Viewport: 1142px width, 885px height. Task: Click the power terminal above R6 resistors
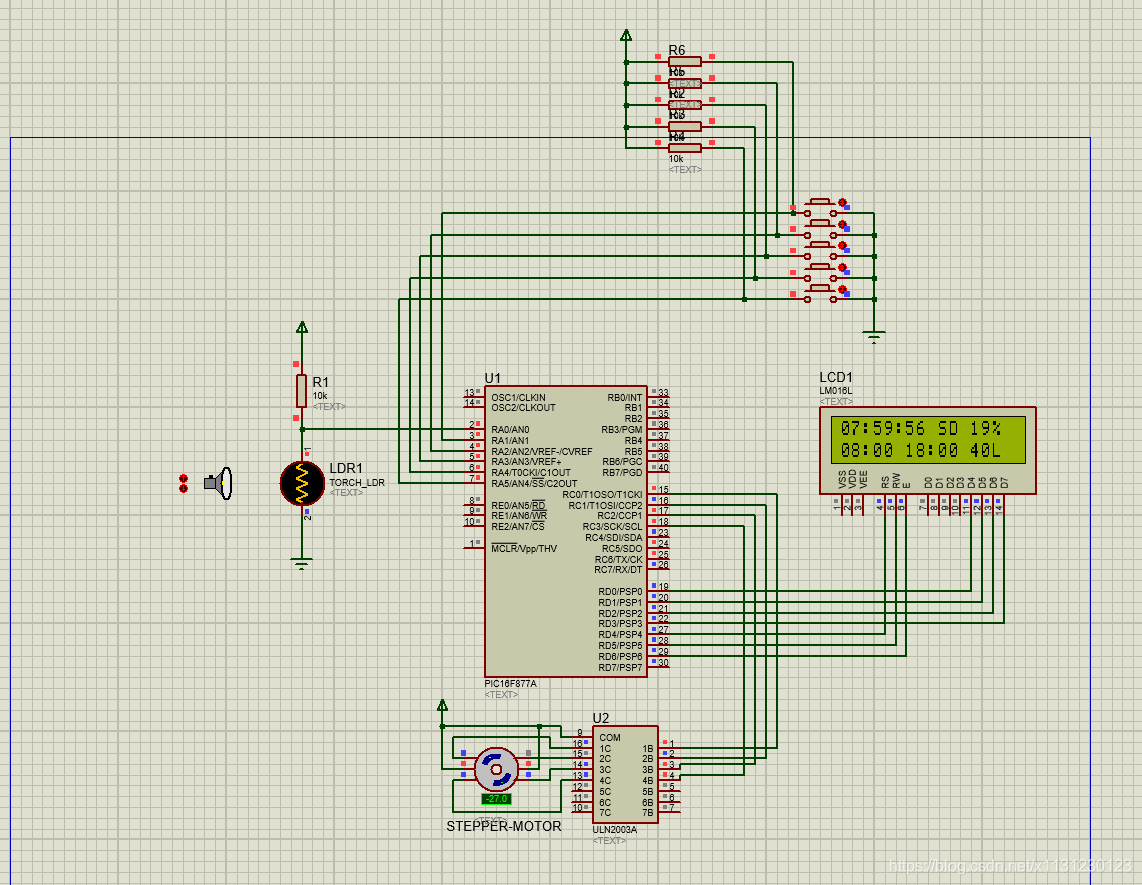click(626, 35)
